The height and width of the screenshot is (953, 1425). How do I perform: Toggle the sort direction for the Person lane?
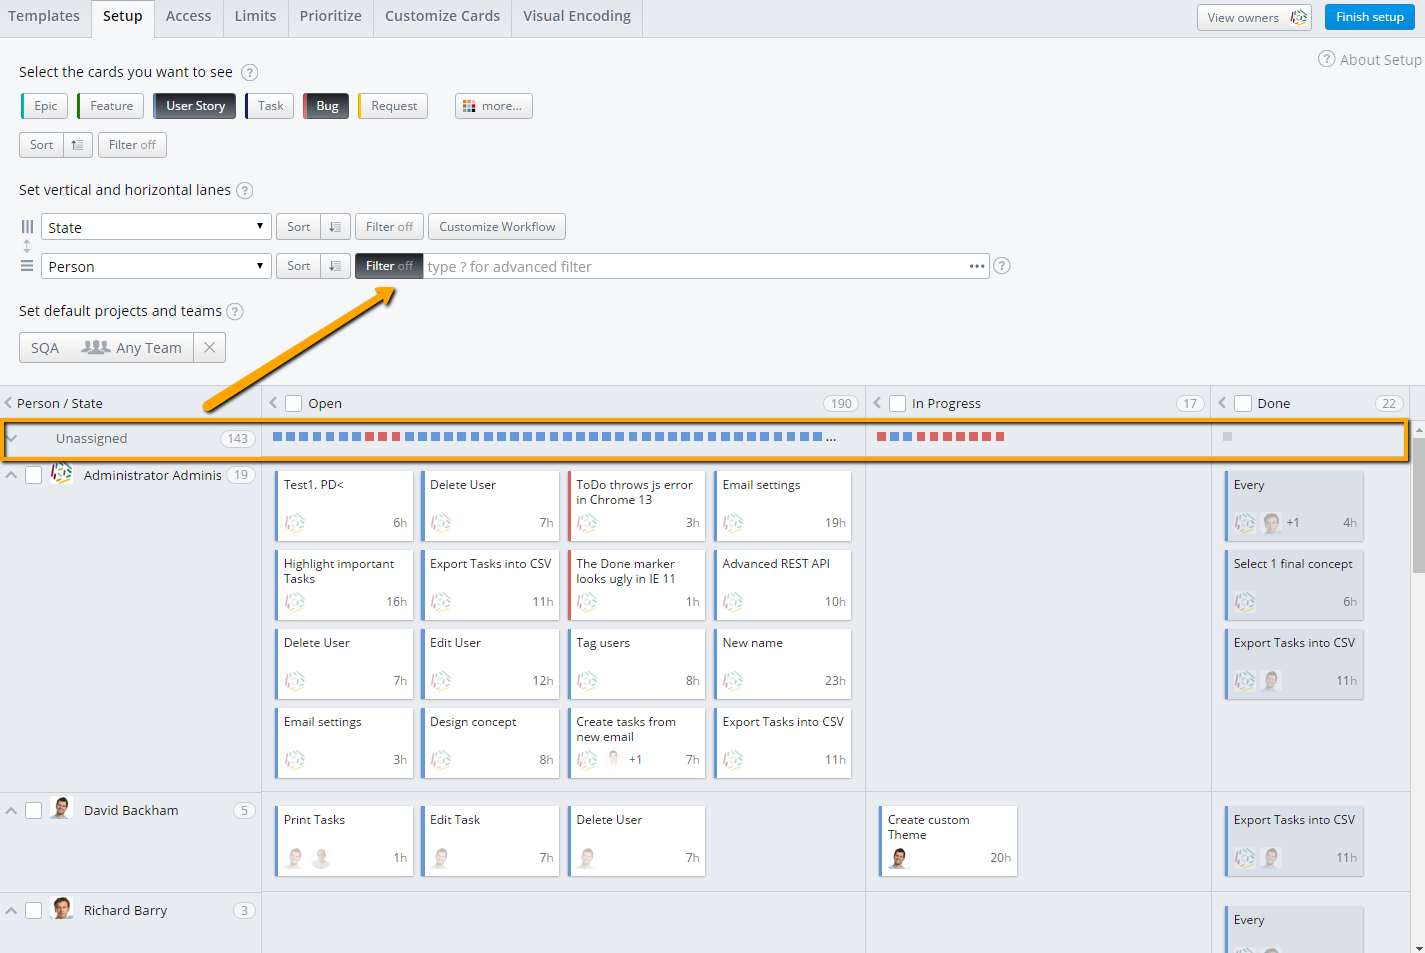[335, 266]
